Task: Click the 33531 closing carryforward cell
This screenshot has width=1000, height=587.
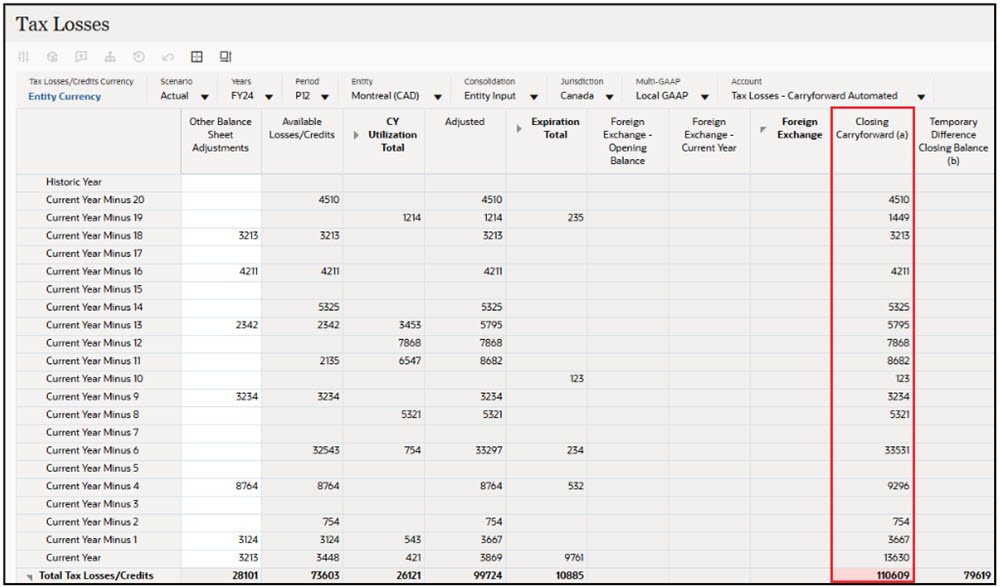Action: pos(873,450)
